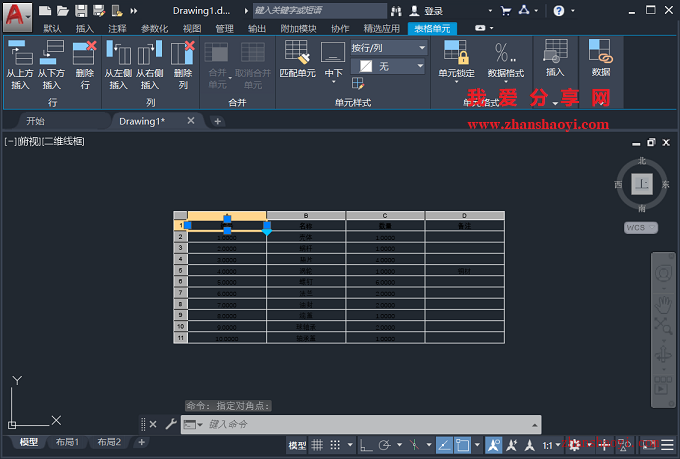
Task: Save the drawing using the floppy icon
Action: pos(81,11)
